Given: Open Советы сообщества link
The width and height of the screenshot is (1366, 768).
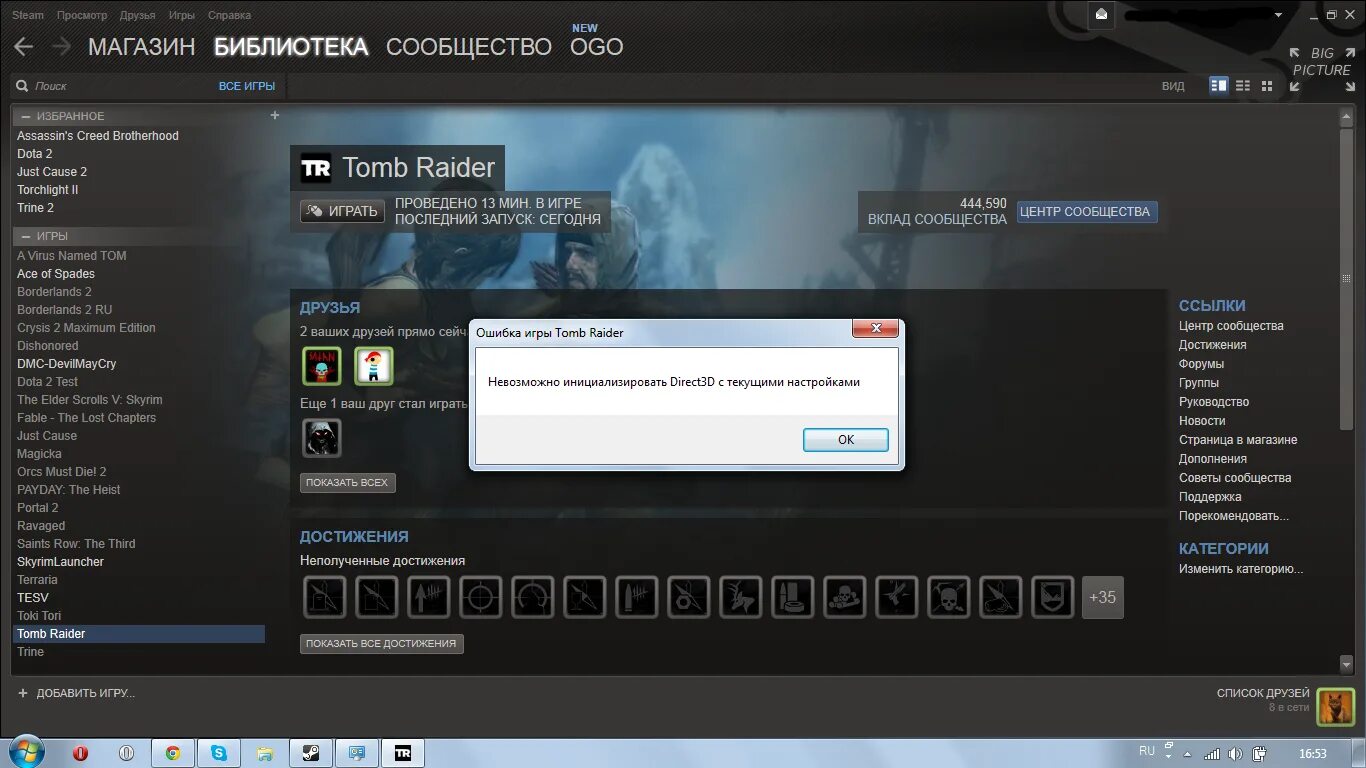Looking at the screenshot, I should point(1235,478).
